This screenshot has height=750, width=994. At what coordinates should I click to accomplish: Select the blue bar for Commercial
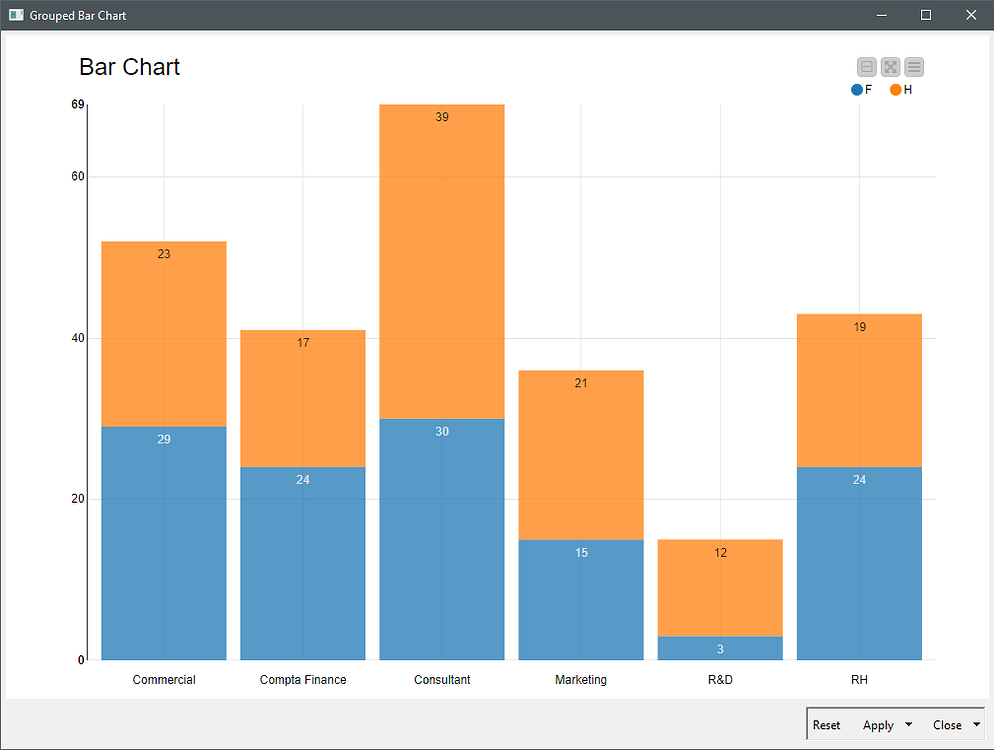click(x=163, y=540)
